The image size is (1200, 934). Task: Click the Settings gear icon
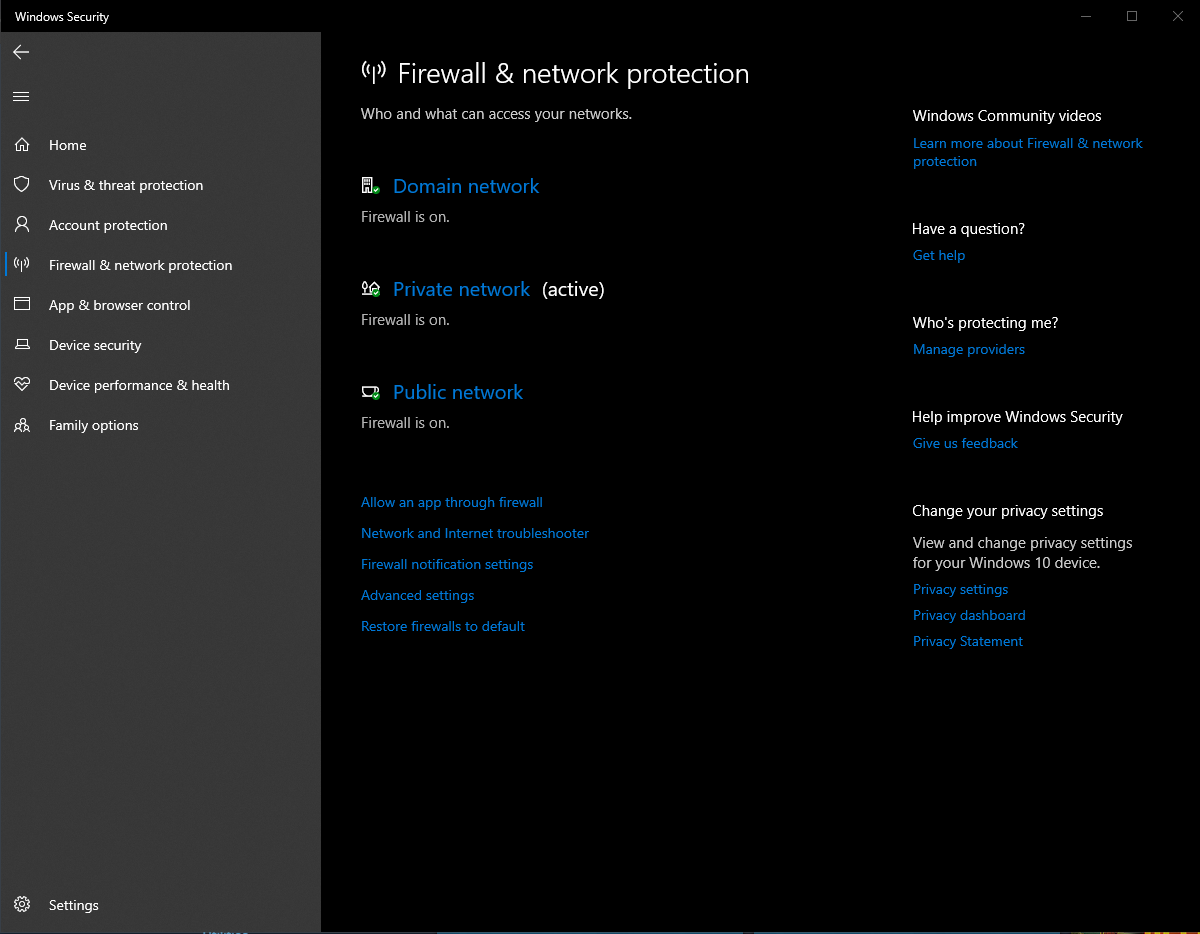click(x=22, y=905)
